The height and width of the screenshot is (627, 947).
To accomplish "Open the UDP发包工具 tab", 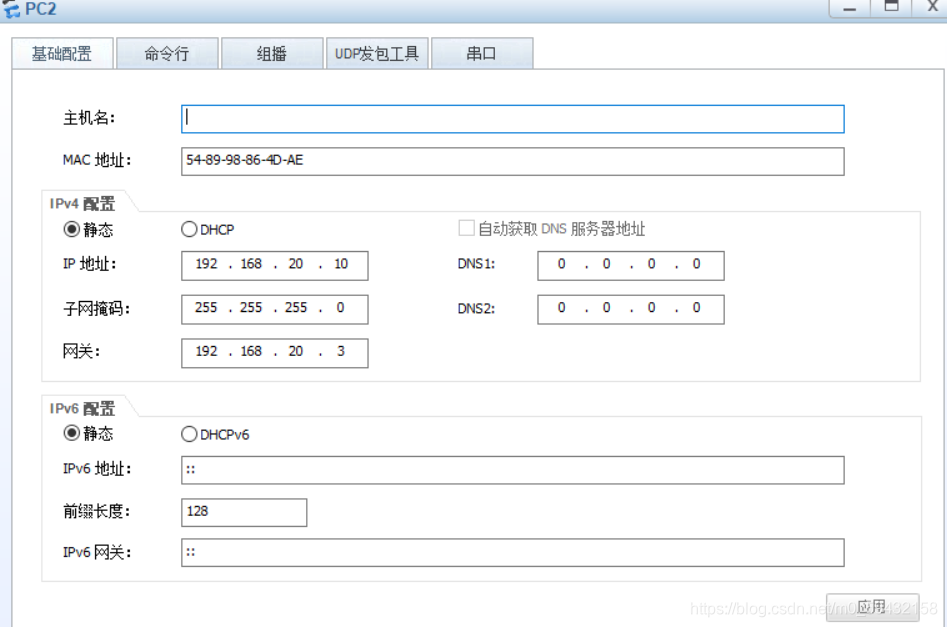I will (377, 54).
